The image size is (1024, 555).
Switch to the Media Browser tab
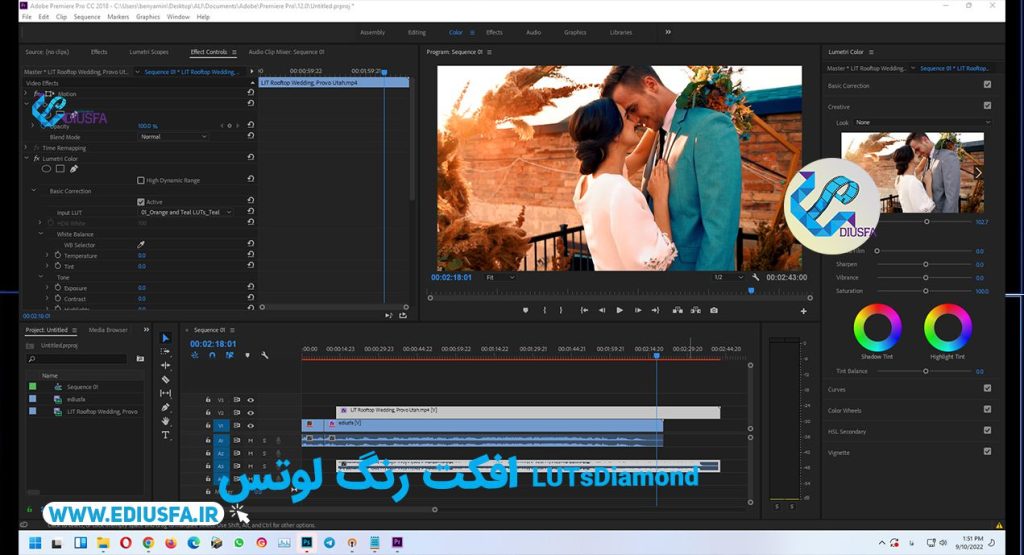point(108,330)
